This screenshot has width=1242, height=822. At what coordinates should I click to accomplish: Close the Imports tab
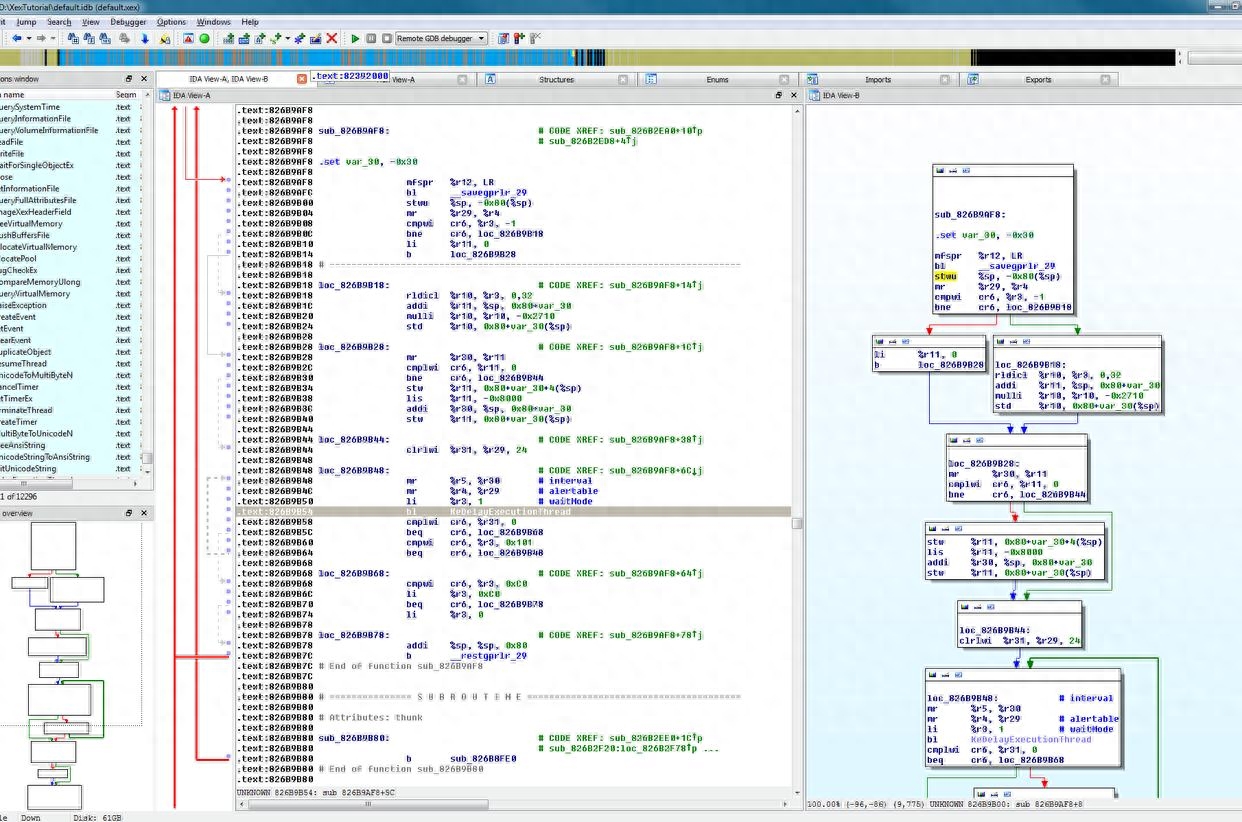coord(945,79)
